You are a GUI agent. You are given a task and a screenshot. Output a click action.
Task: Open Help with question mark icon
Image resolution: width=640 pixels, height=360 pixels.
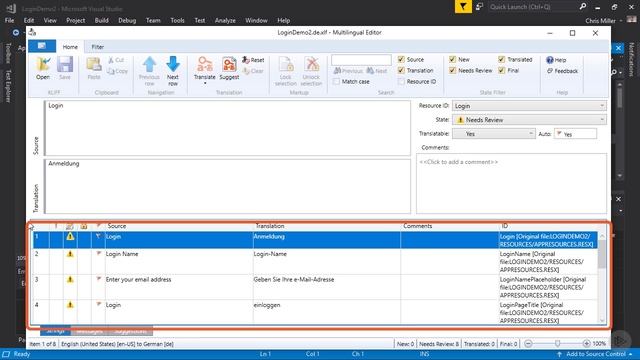pos(550,60)
